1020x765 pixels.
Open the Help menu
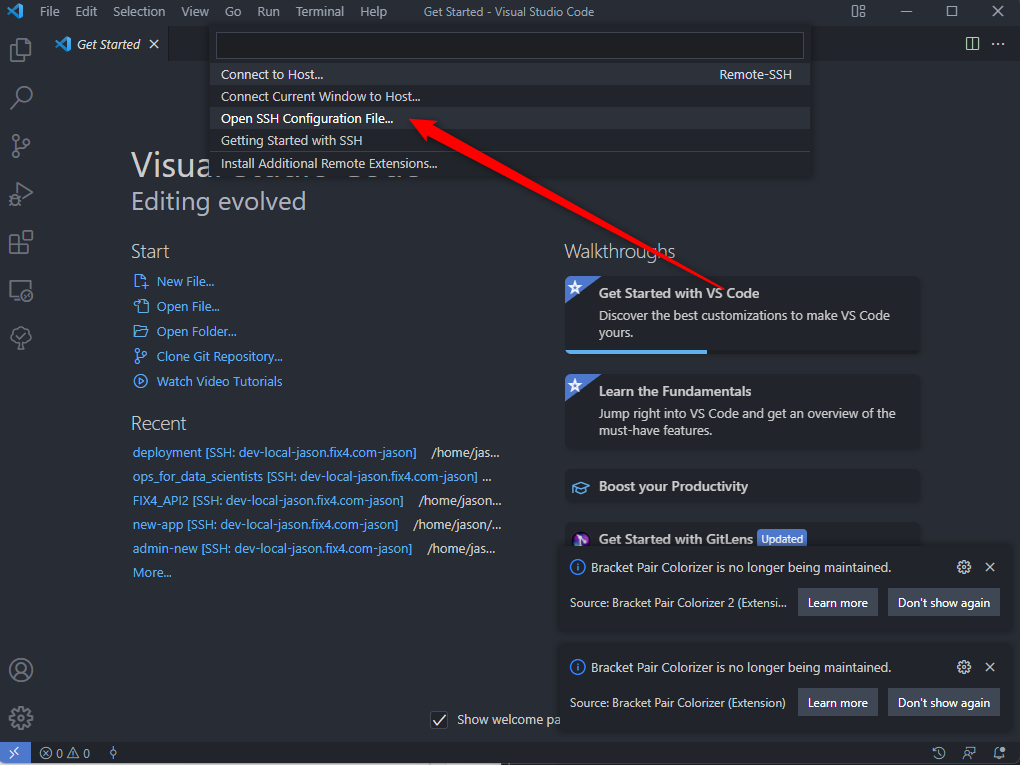pyautogui.click(x=373, y=12)
